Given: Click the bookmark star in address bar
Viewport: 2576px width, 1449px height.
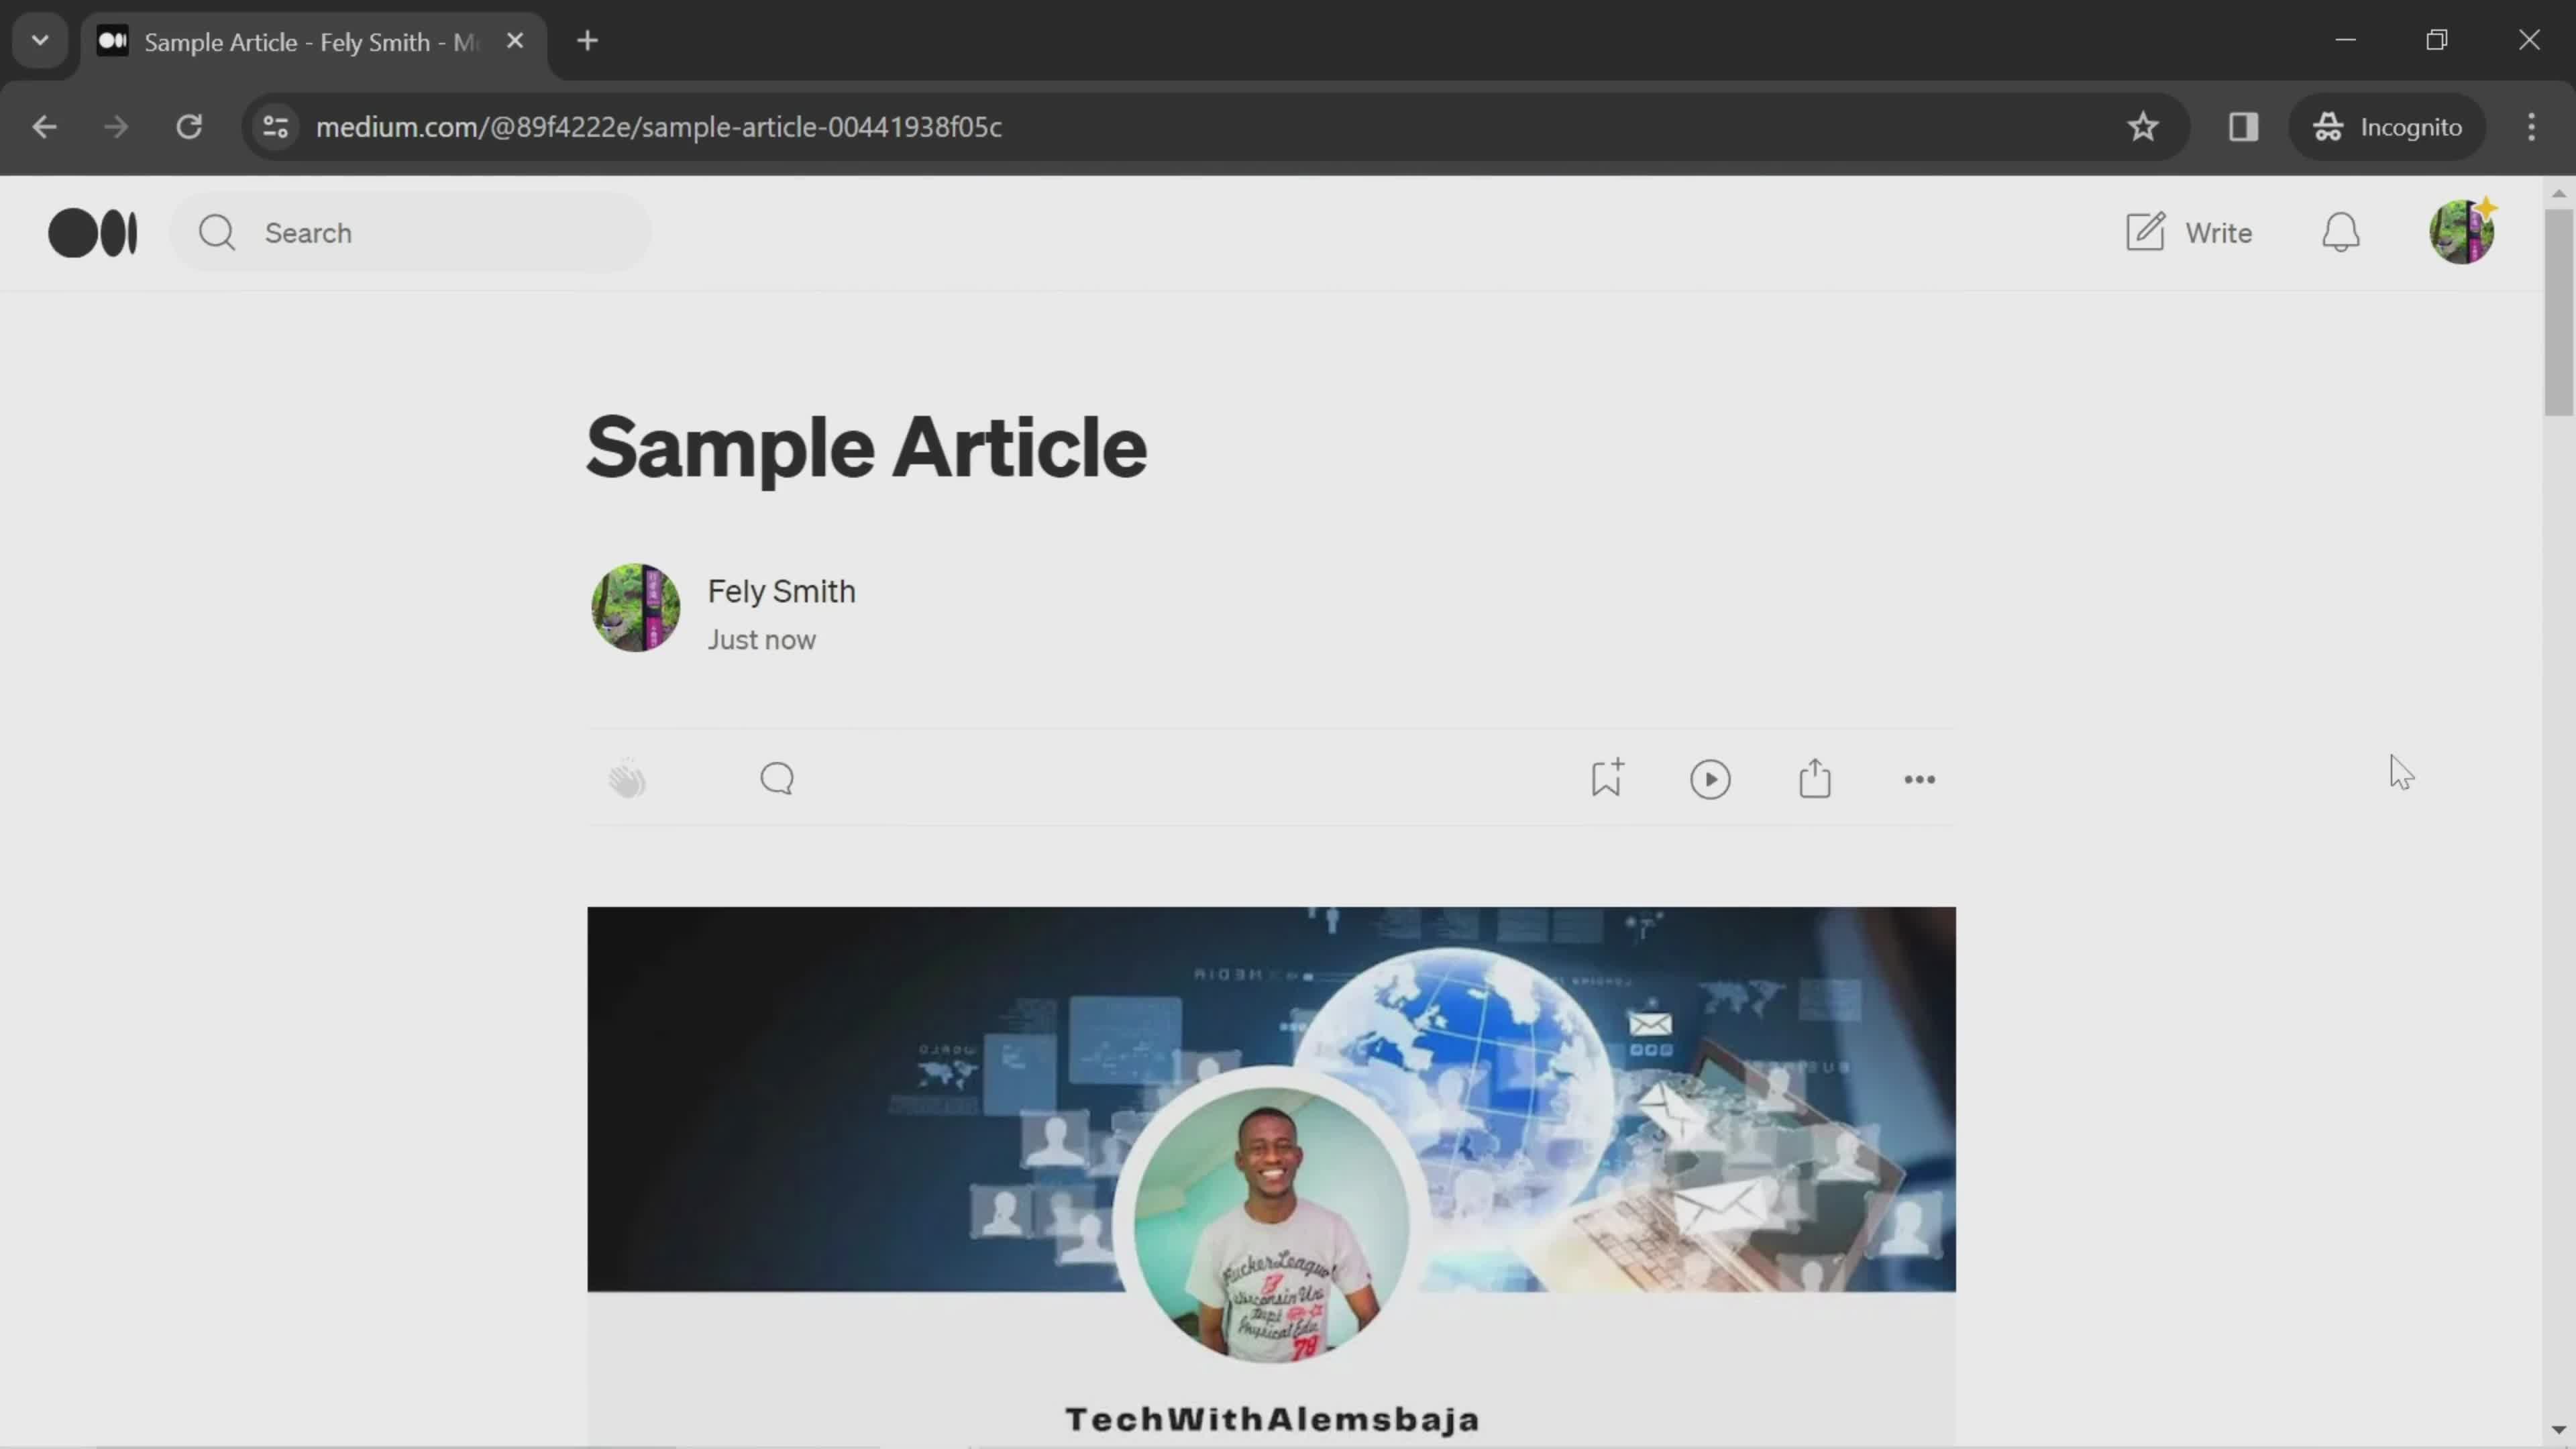Looking at the screenshot, I should [2143, 125].
